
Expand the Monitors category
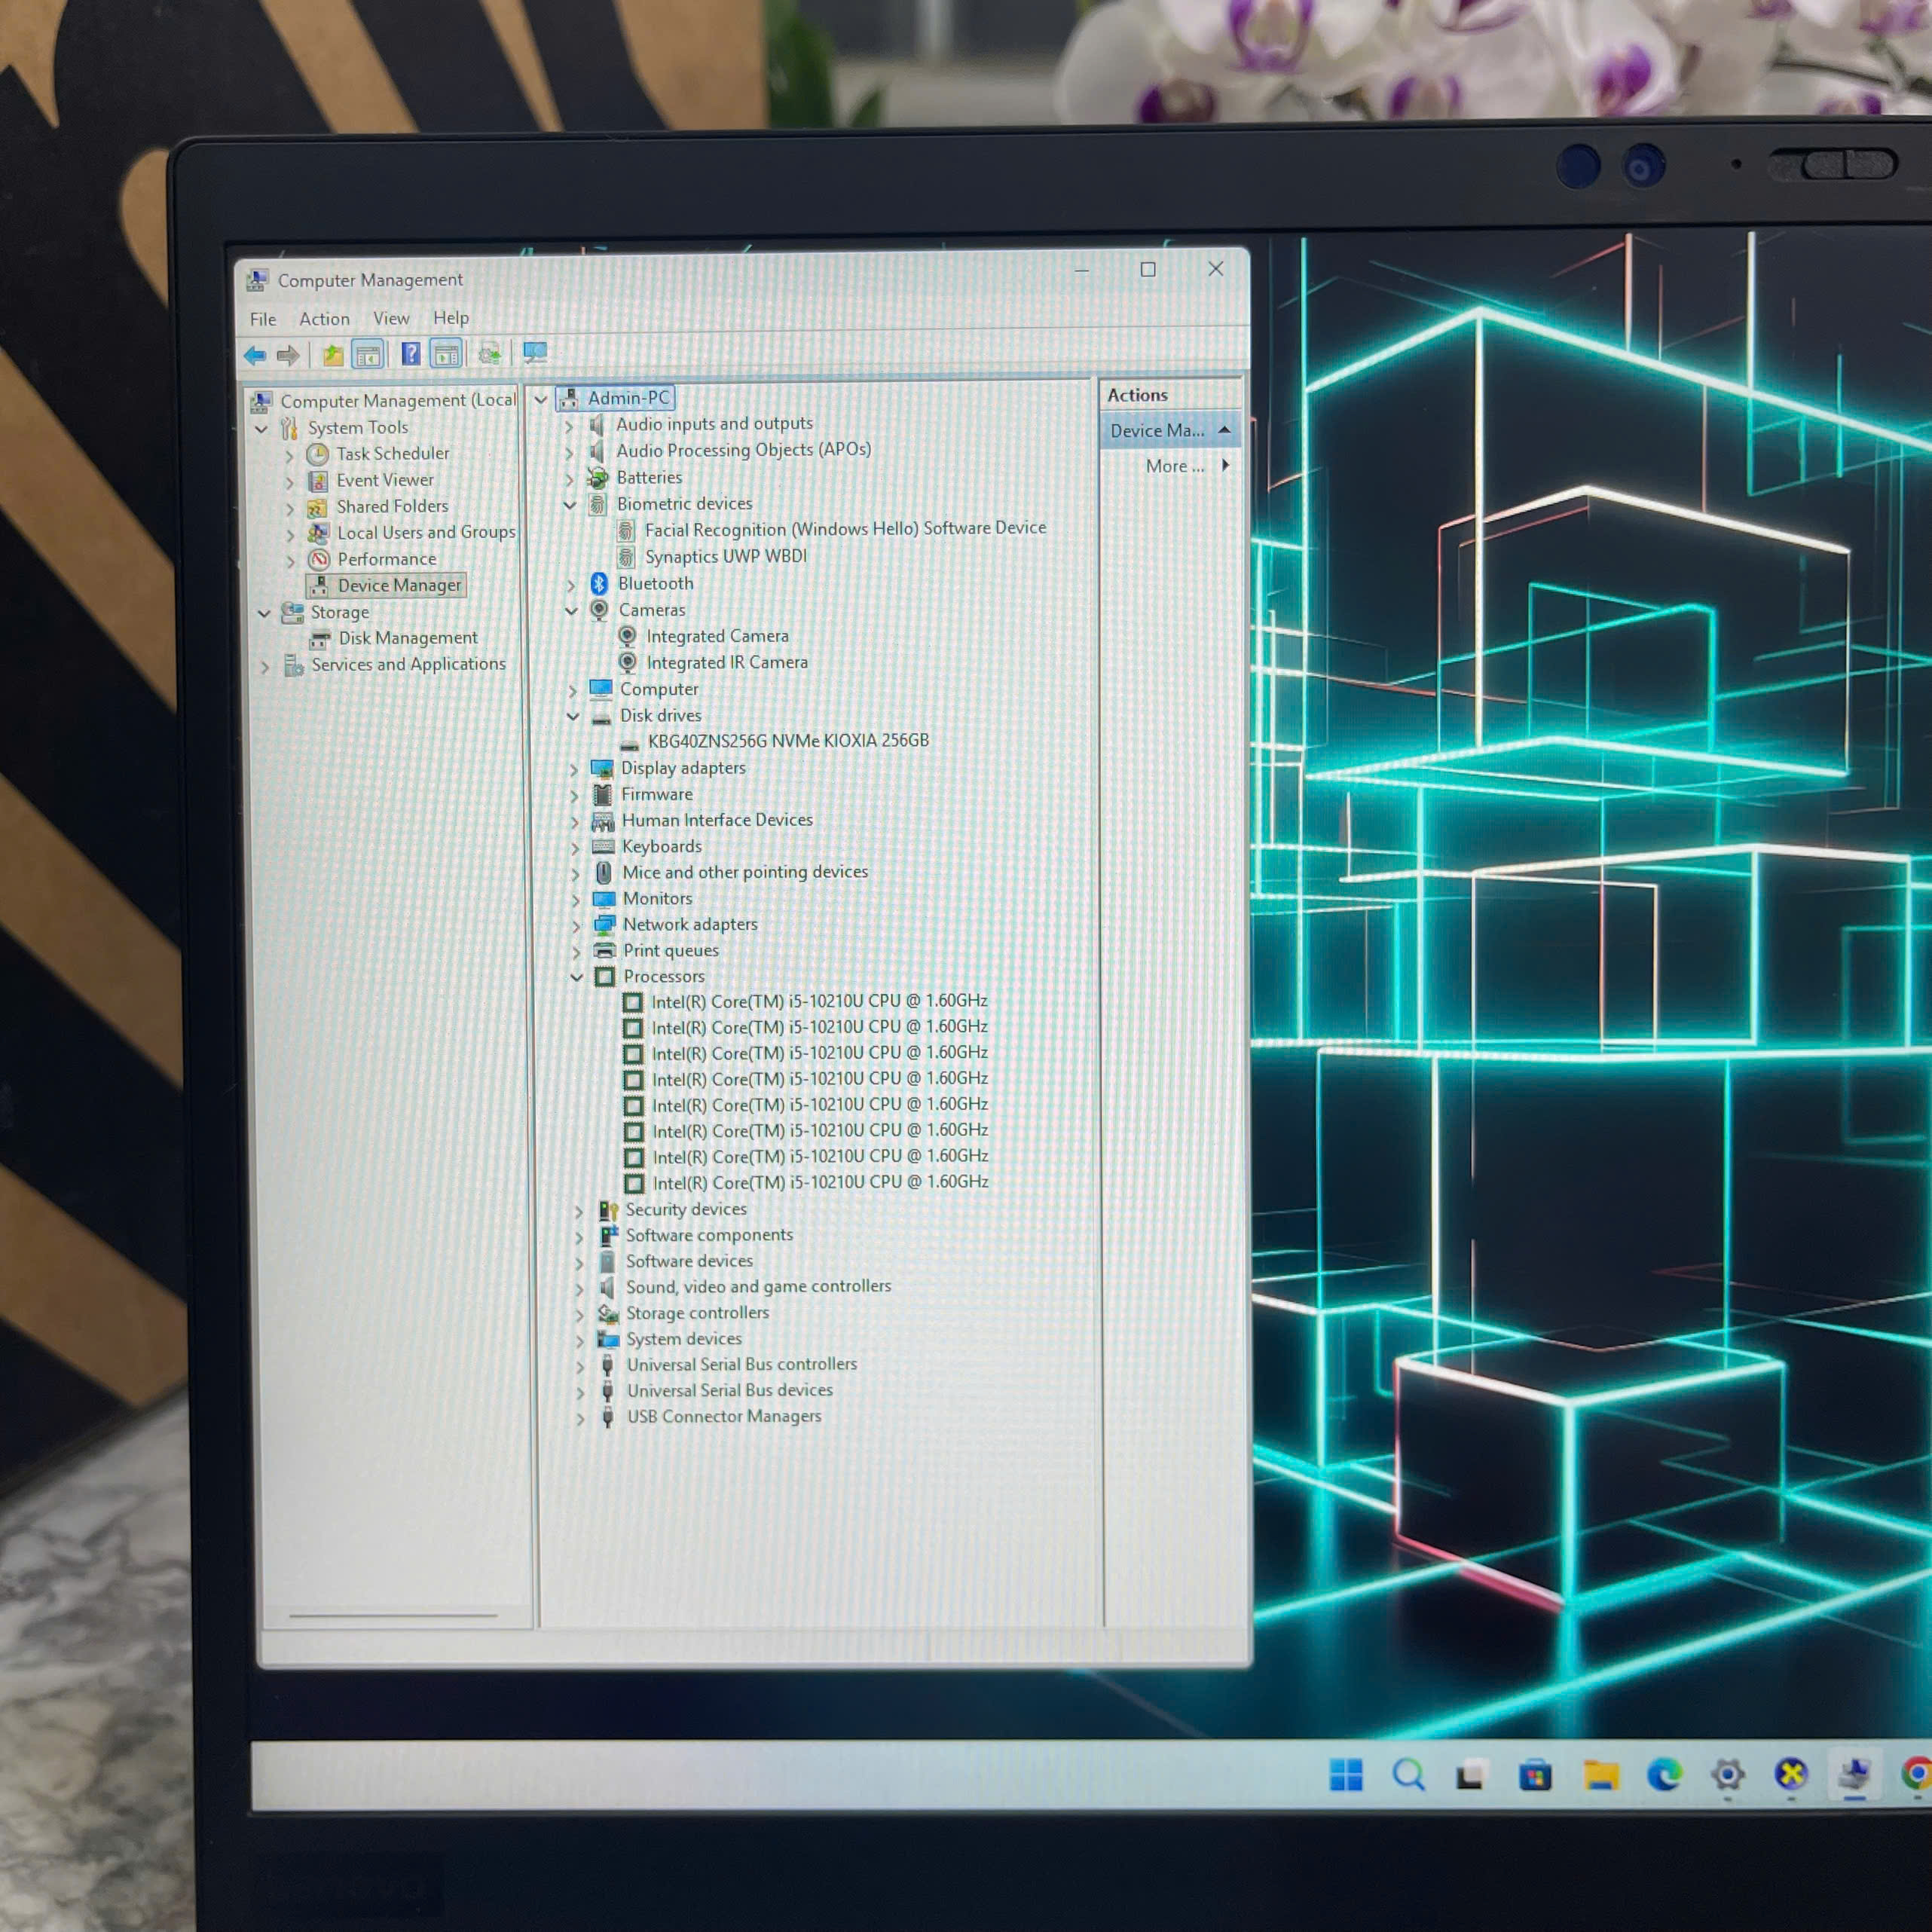click(575, 900)
